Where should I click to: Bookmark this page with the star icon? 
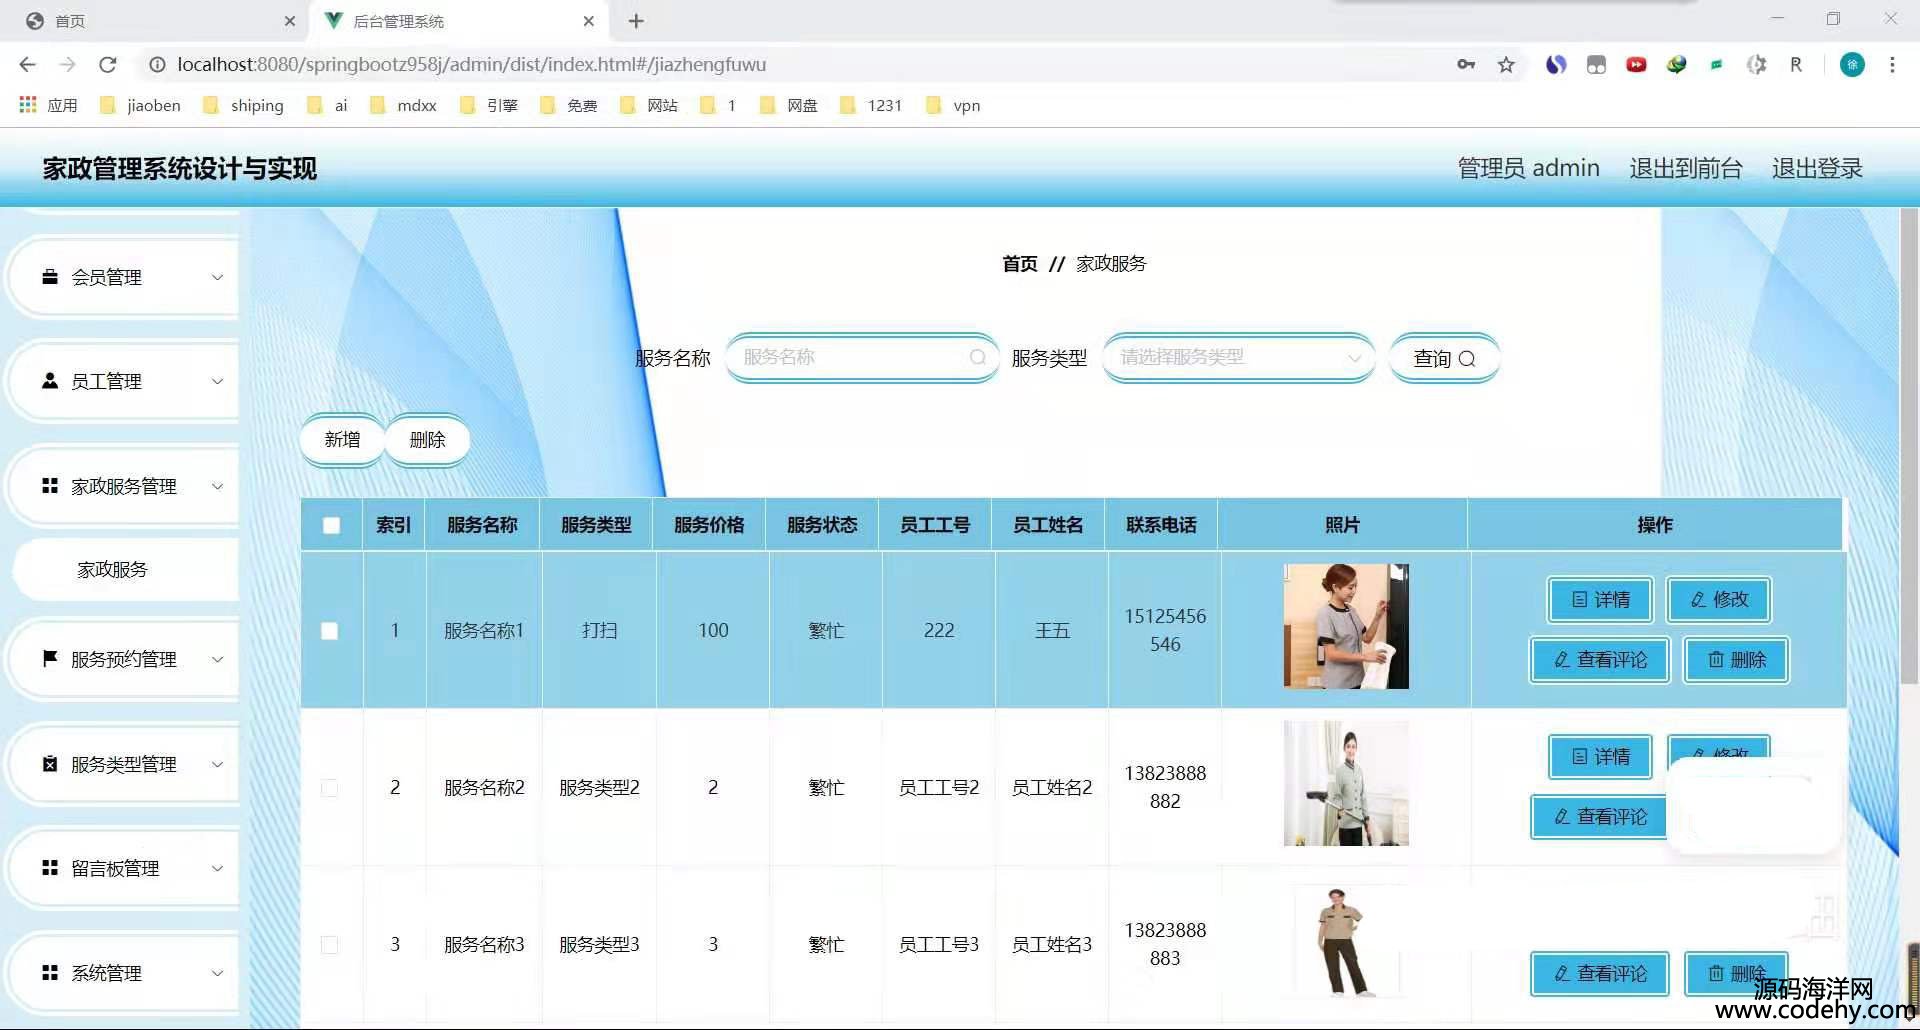[1506, 64]
